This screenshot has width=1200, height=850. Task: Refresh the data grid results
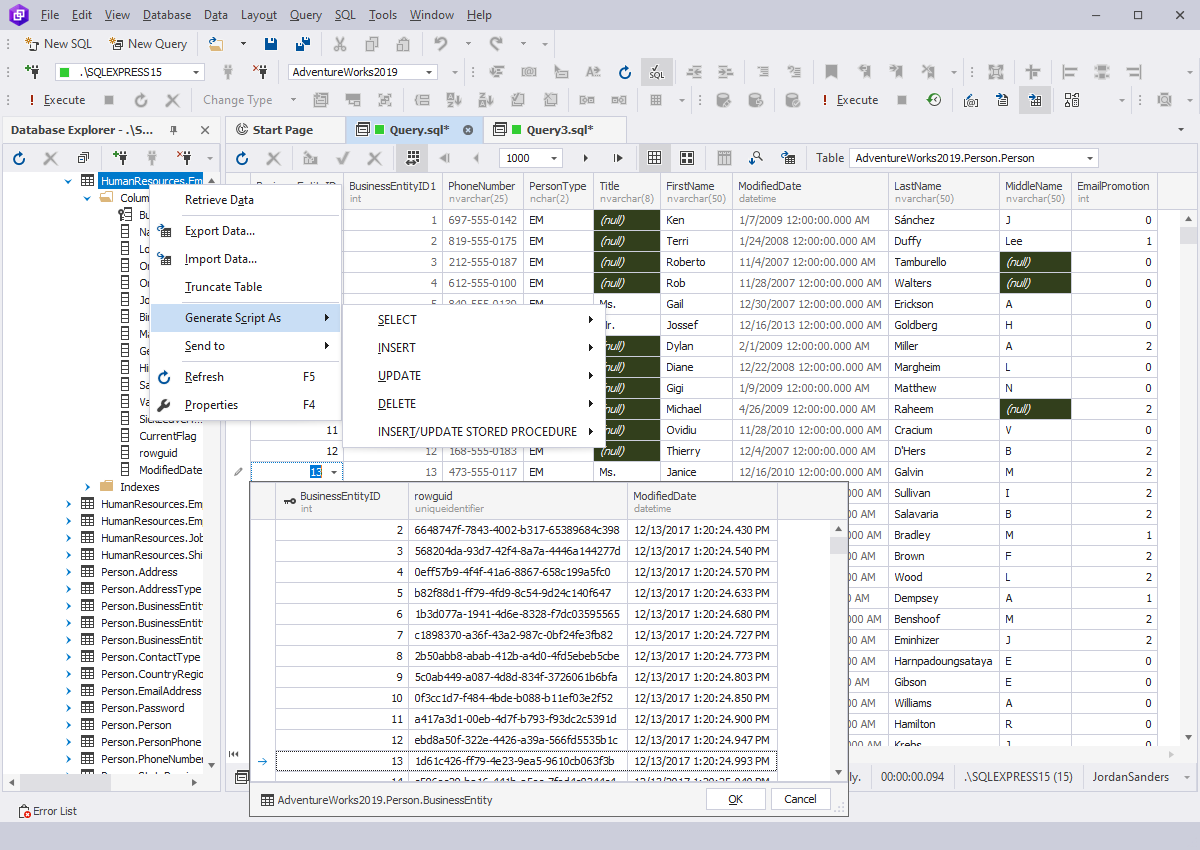241,157
